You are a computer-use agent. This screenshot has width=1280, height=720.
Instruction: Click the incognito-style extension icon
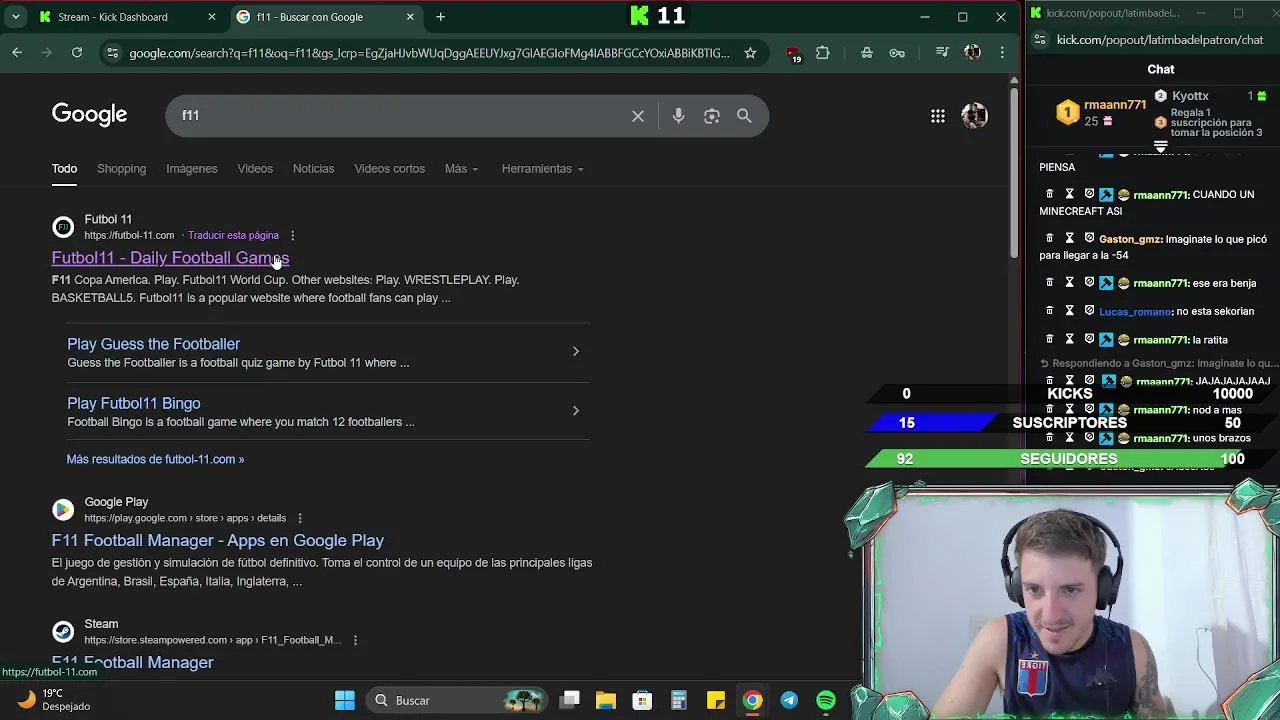pyautogui.click(x=866, y=53)
